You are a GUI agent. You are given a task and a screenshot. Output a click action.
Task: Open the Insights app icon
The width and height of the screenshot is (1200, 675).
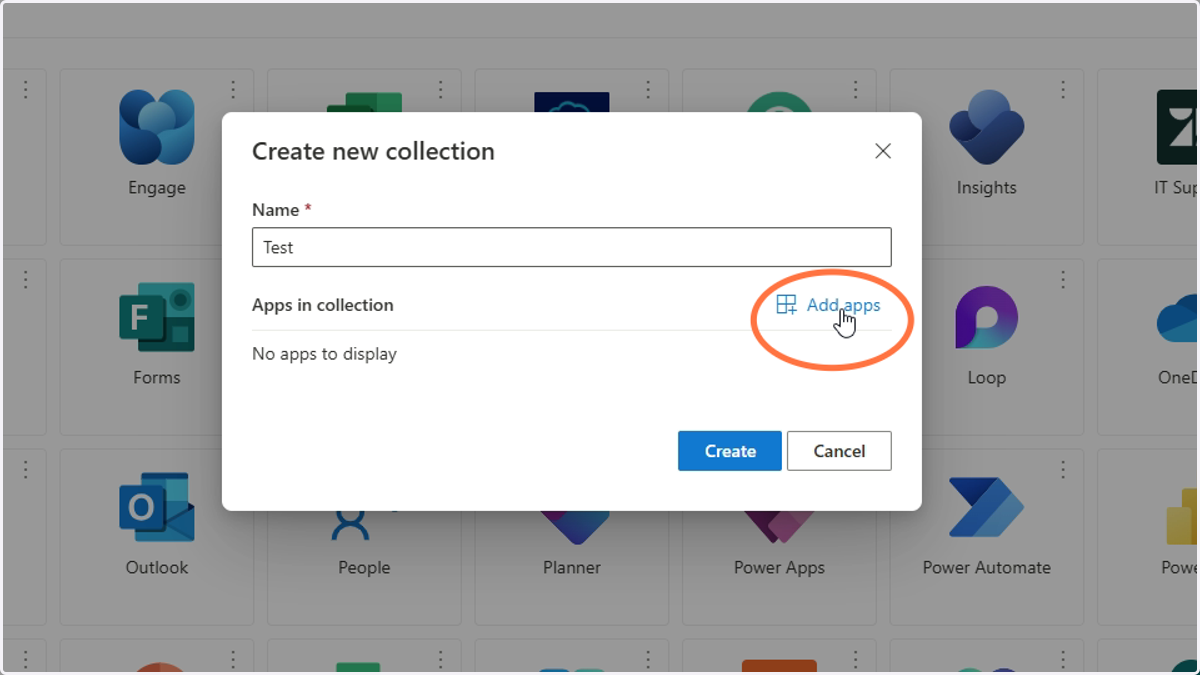point(986,127)
